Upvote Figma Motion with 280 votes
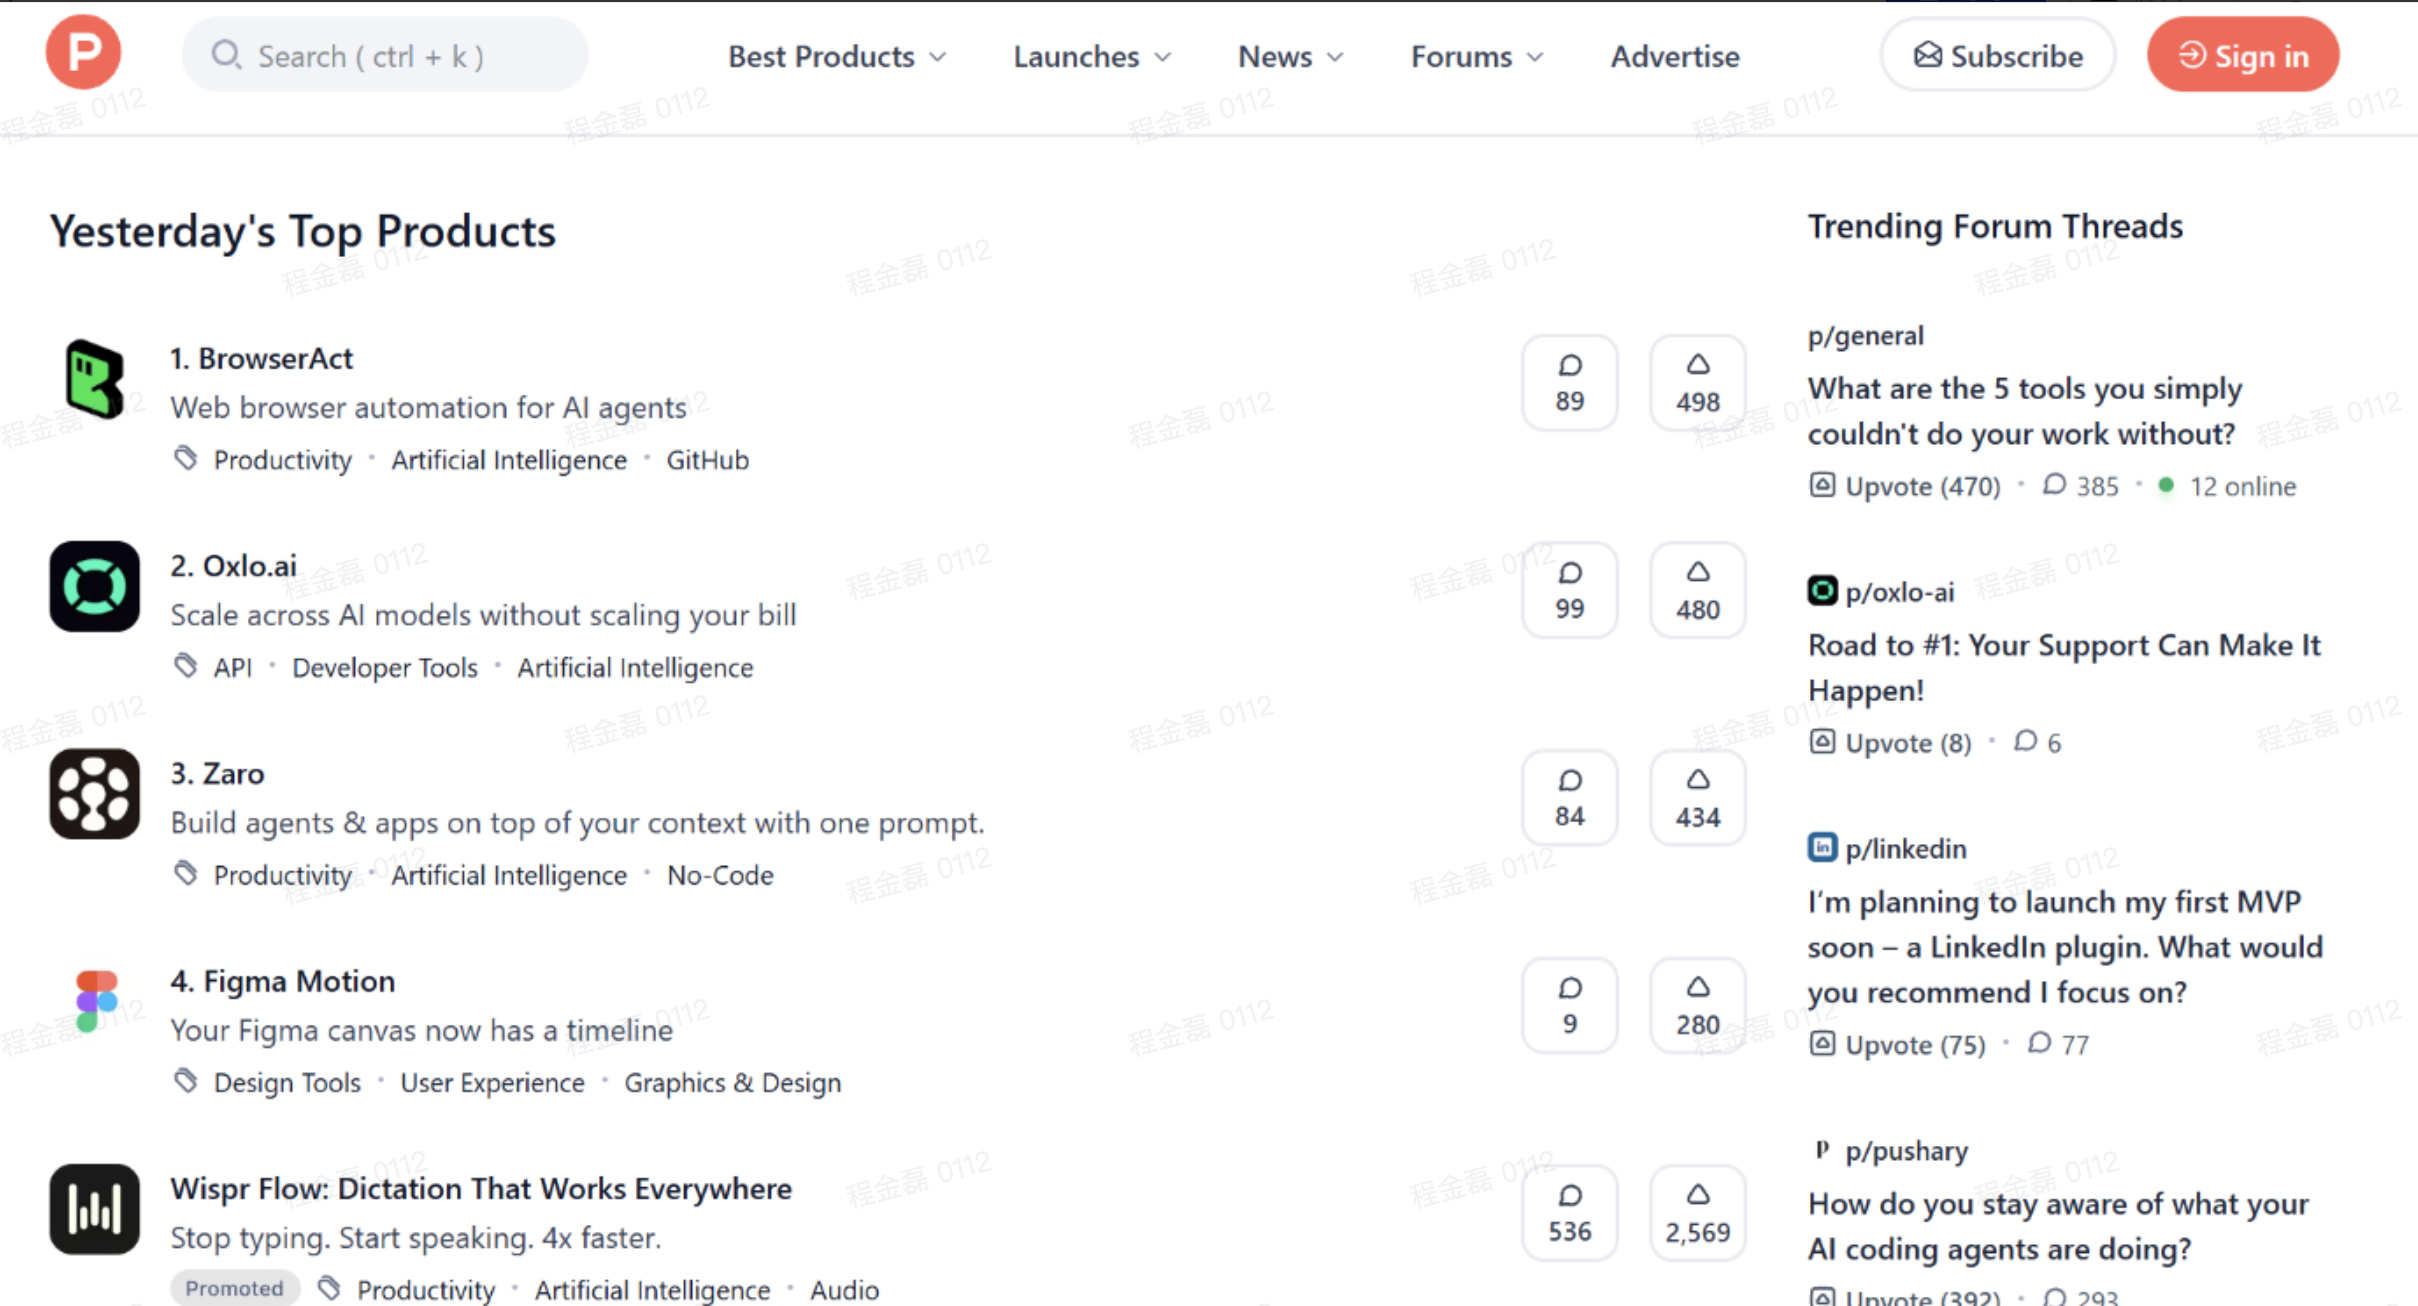Image resolution: width=2418 pixels, height=1306 pixels. coord(1698,1005)
